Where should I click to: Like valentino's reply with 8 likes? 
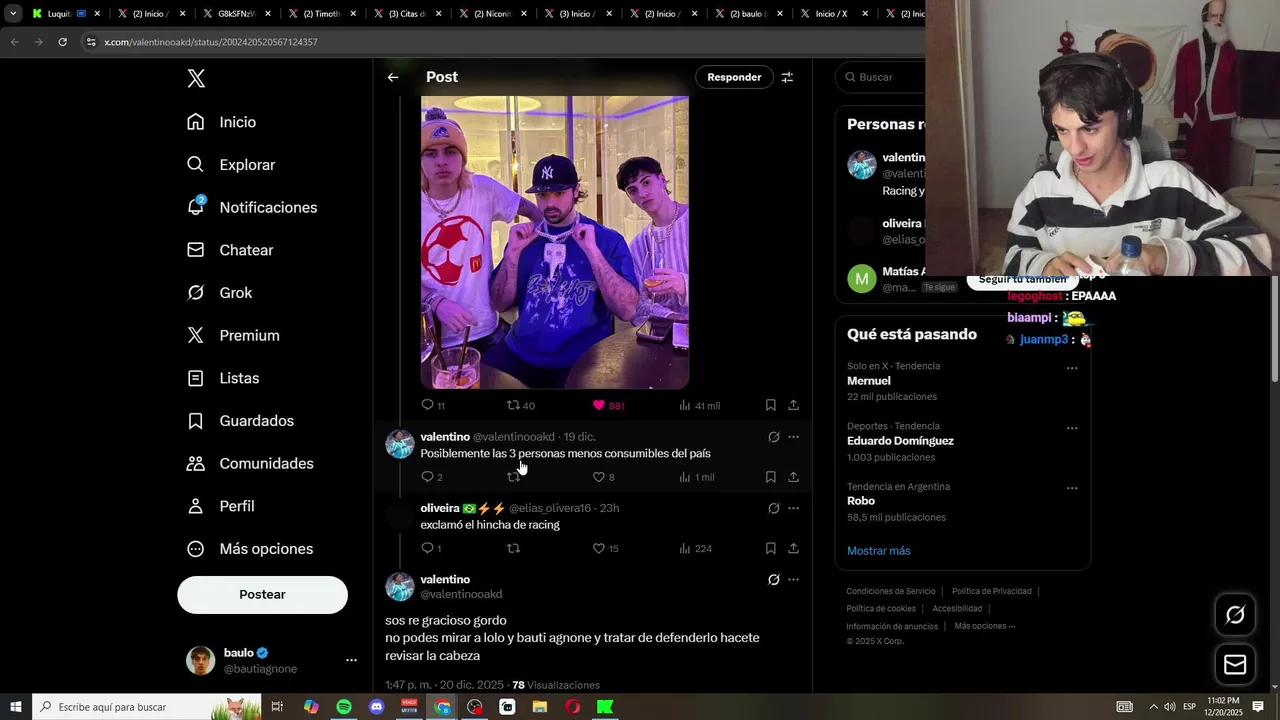tap(599, 477)
